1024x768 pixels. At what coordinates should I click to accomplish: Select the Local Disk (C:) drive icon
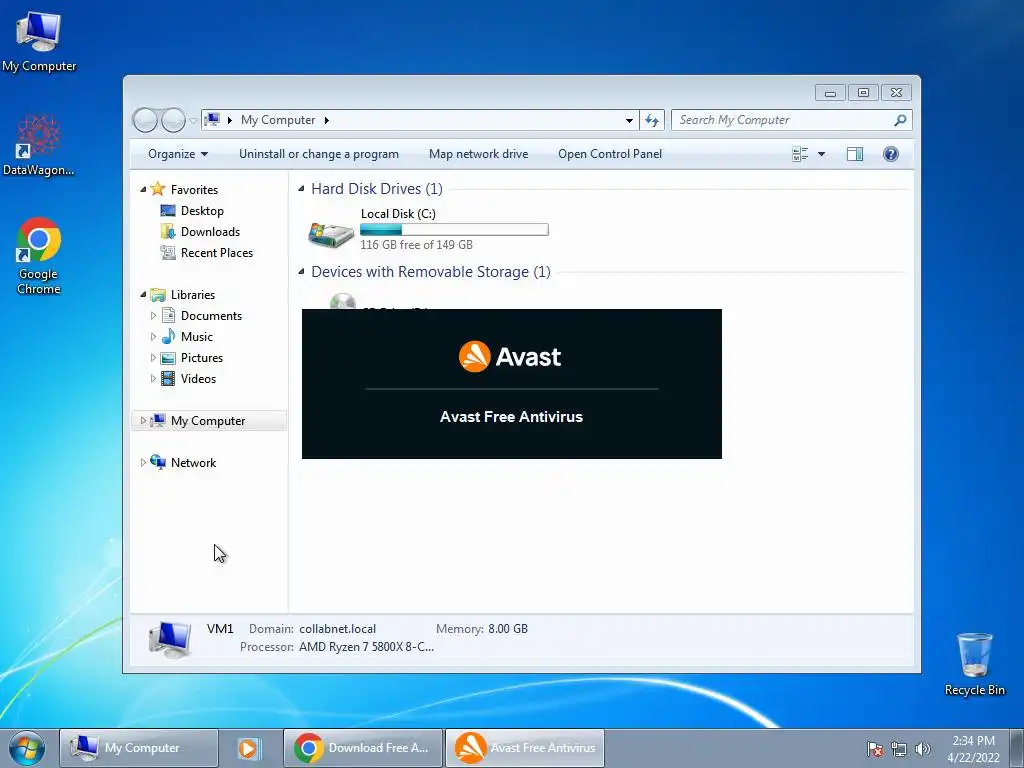coord(332,233)
